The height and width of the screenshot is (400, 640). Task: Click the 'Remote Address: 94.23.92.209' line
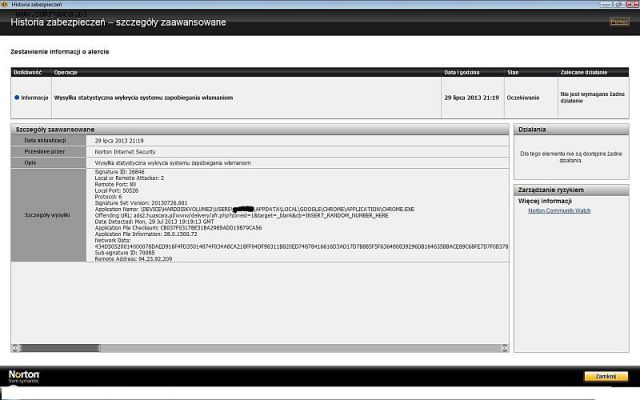133,259
